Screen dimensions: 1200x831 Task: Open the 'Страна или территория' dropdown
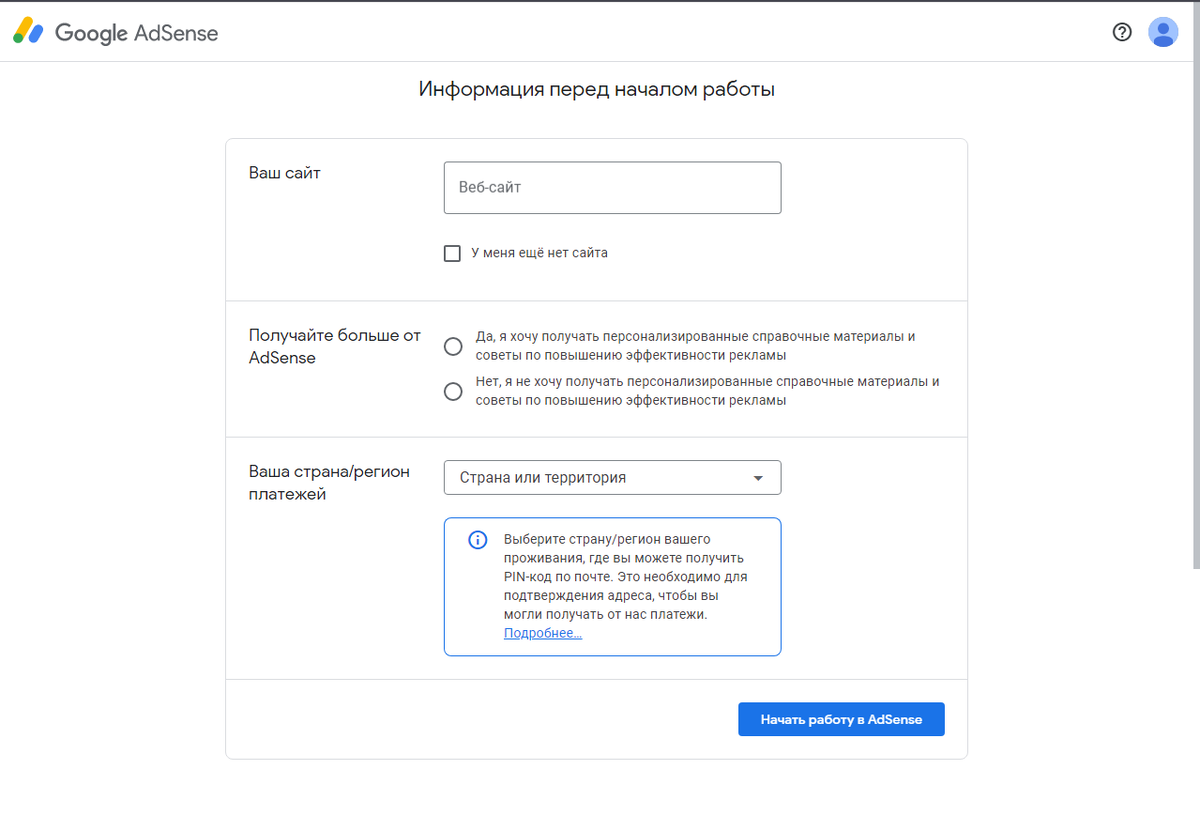pos(612,477)
